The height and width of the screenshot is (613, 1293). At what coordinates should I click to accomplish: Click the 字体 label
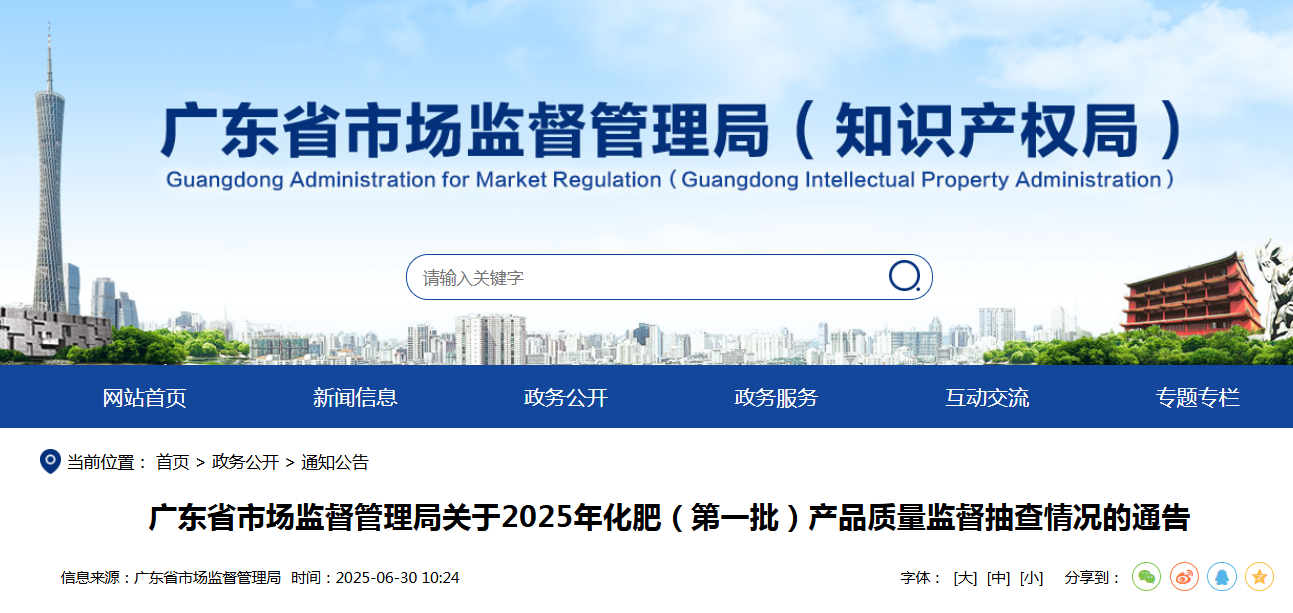921,578
